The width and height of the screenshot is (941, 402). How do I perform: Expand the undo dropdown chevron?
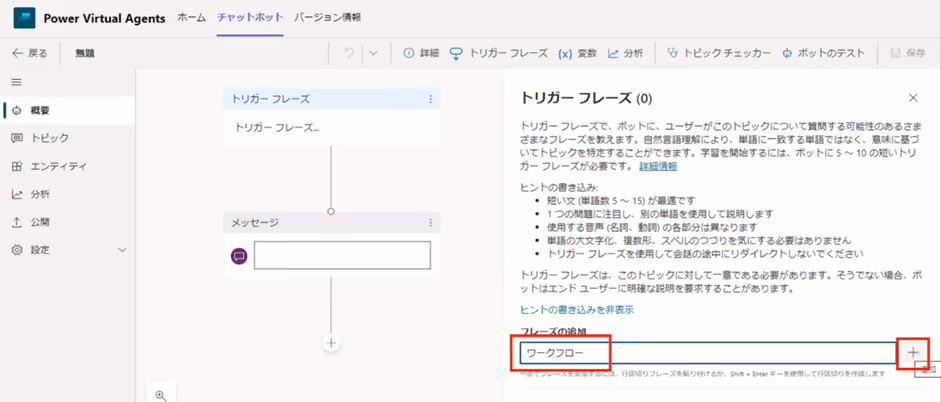pos(373,53)
